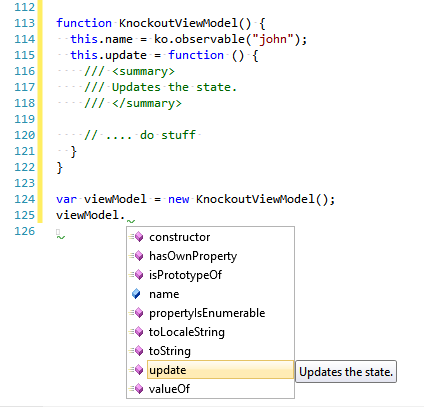Click the "john" string literal
Screen dimensions: 424x407
click(272, 39)
